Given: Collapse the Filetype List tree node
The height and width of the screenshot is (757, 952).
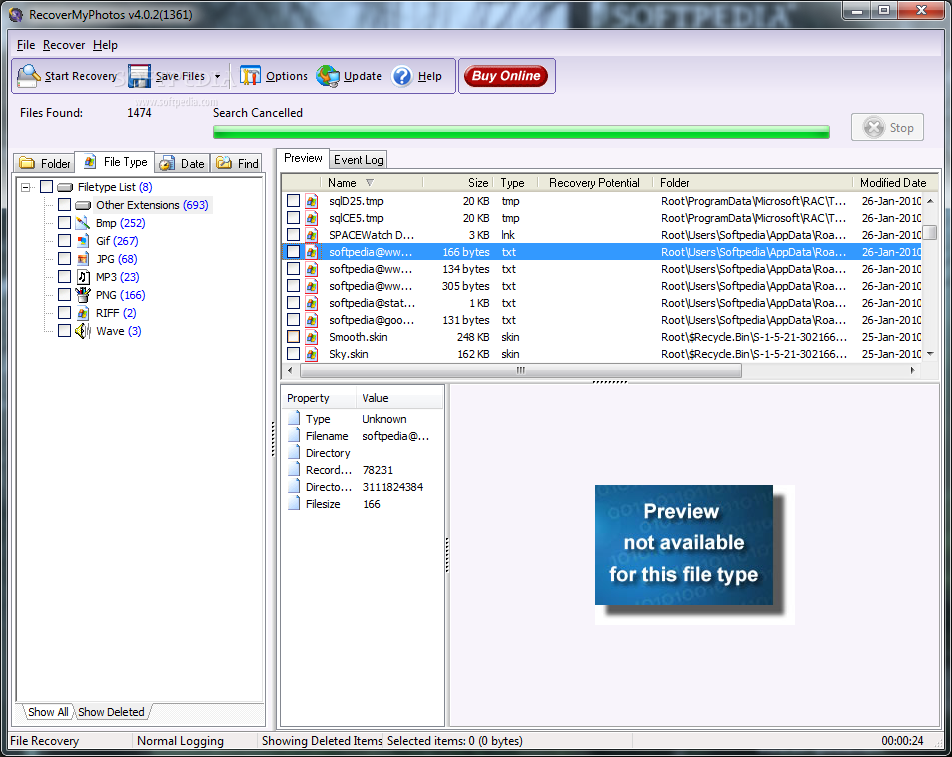Looking at the screenshot, I should 26,187.
